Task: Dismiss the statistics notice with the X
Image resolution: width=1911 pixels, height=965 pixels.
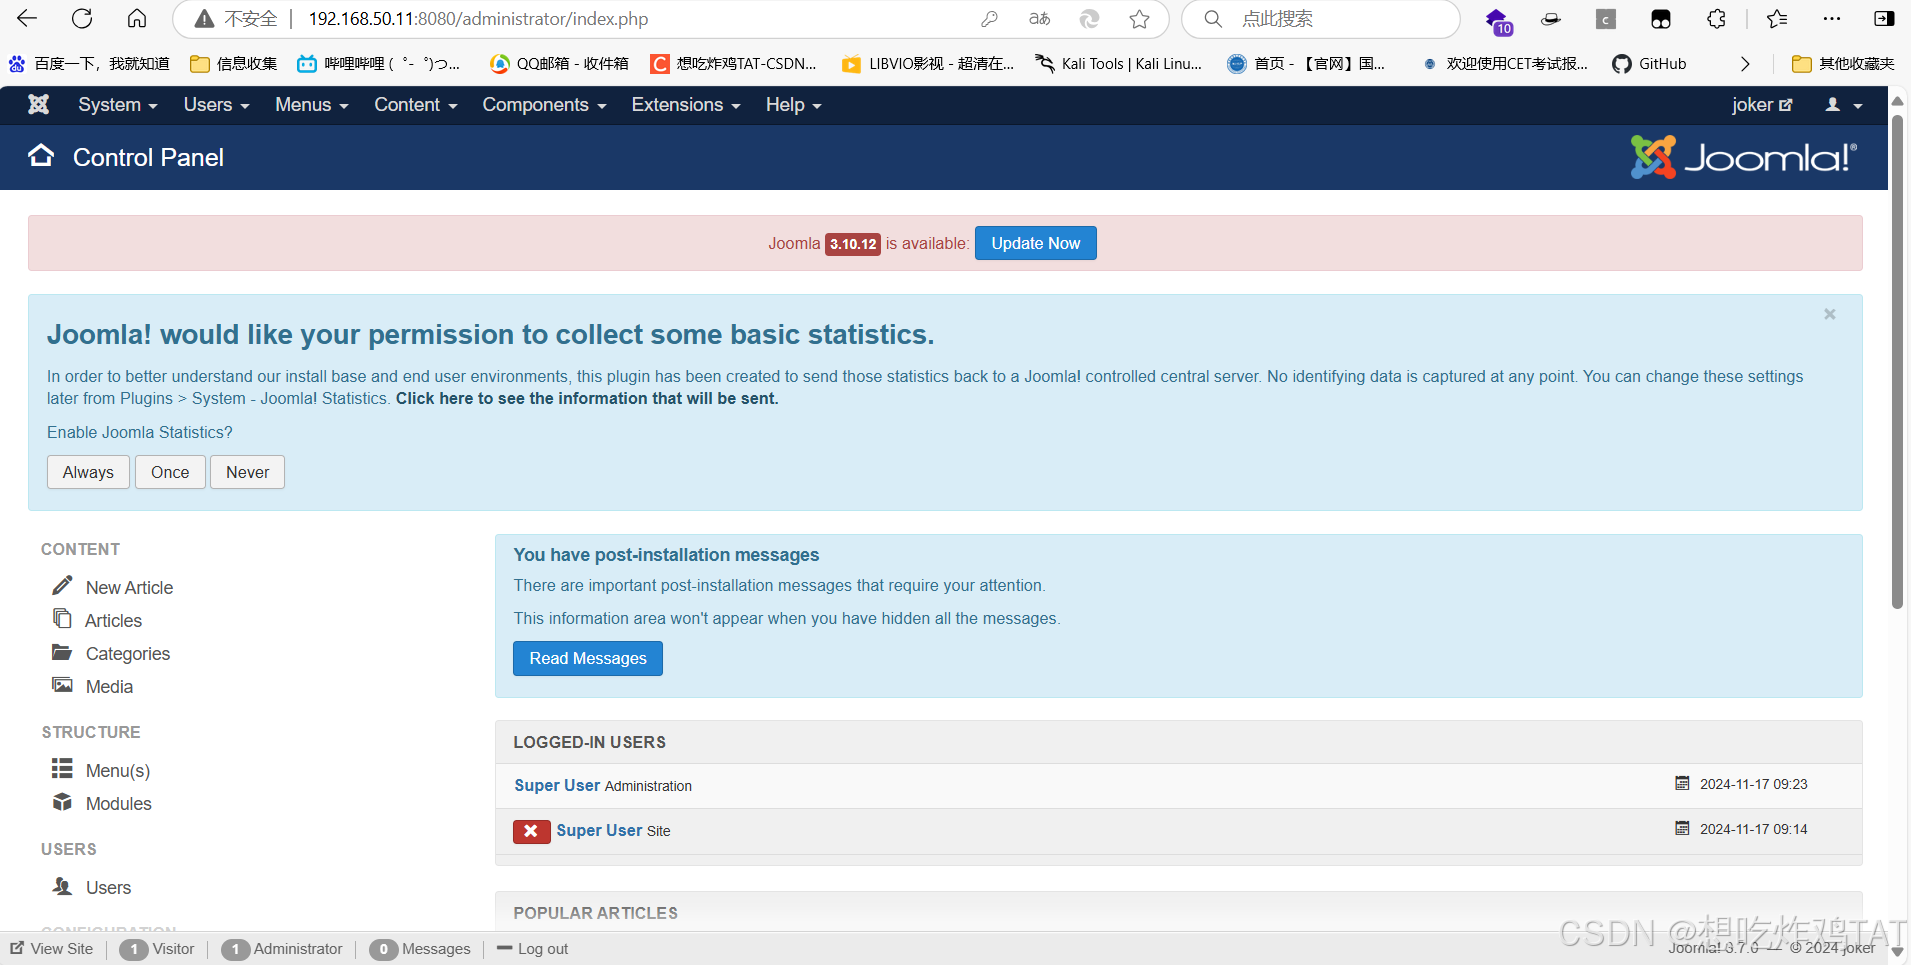Action: [1830, 314]
